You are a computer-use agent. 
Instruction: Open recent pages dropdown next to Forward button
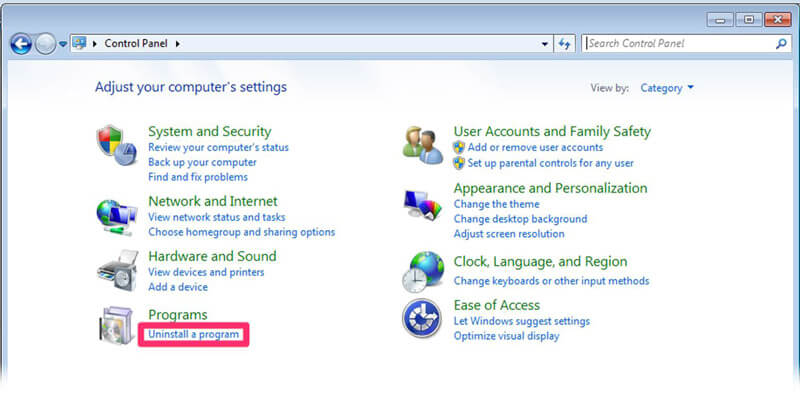pyautogui.click(x=63, y=44)
